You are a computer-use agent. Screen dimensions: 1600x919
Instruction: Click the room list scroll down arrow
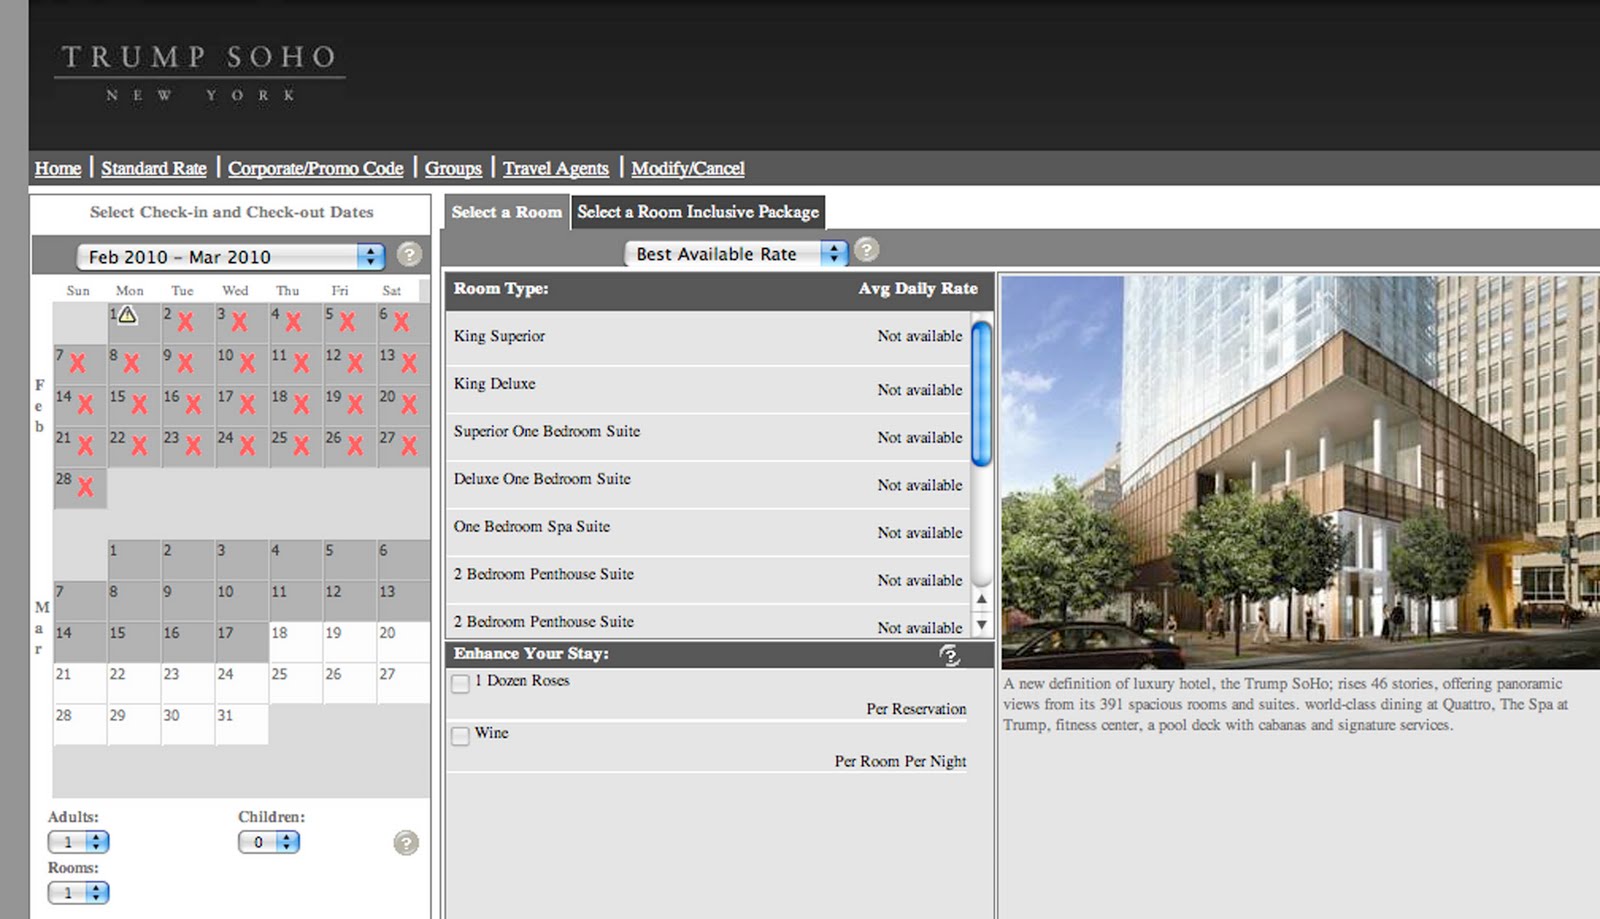(x=982, y=625)
